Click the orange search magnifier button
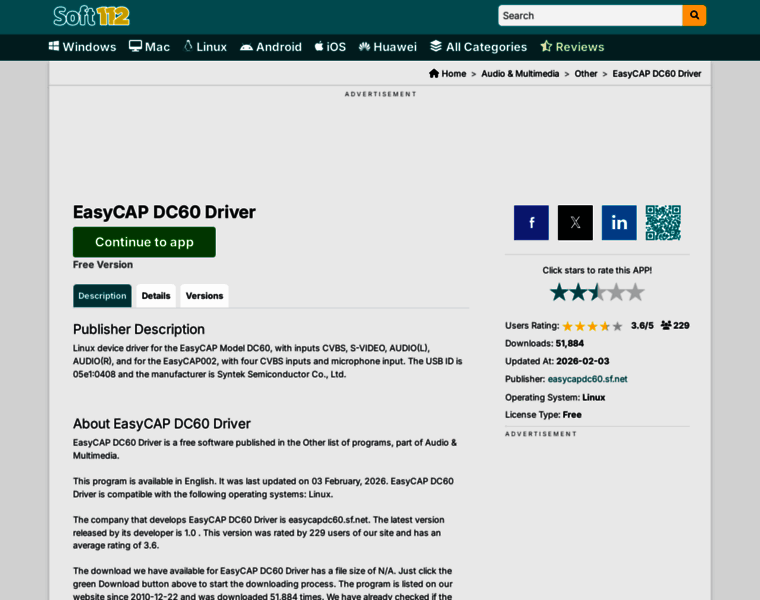760x600 pixels. click(x=694, y=16)
